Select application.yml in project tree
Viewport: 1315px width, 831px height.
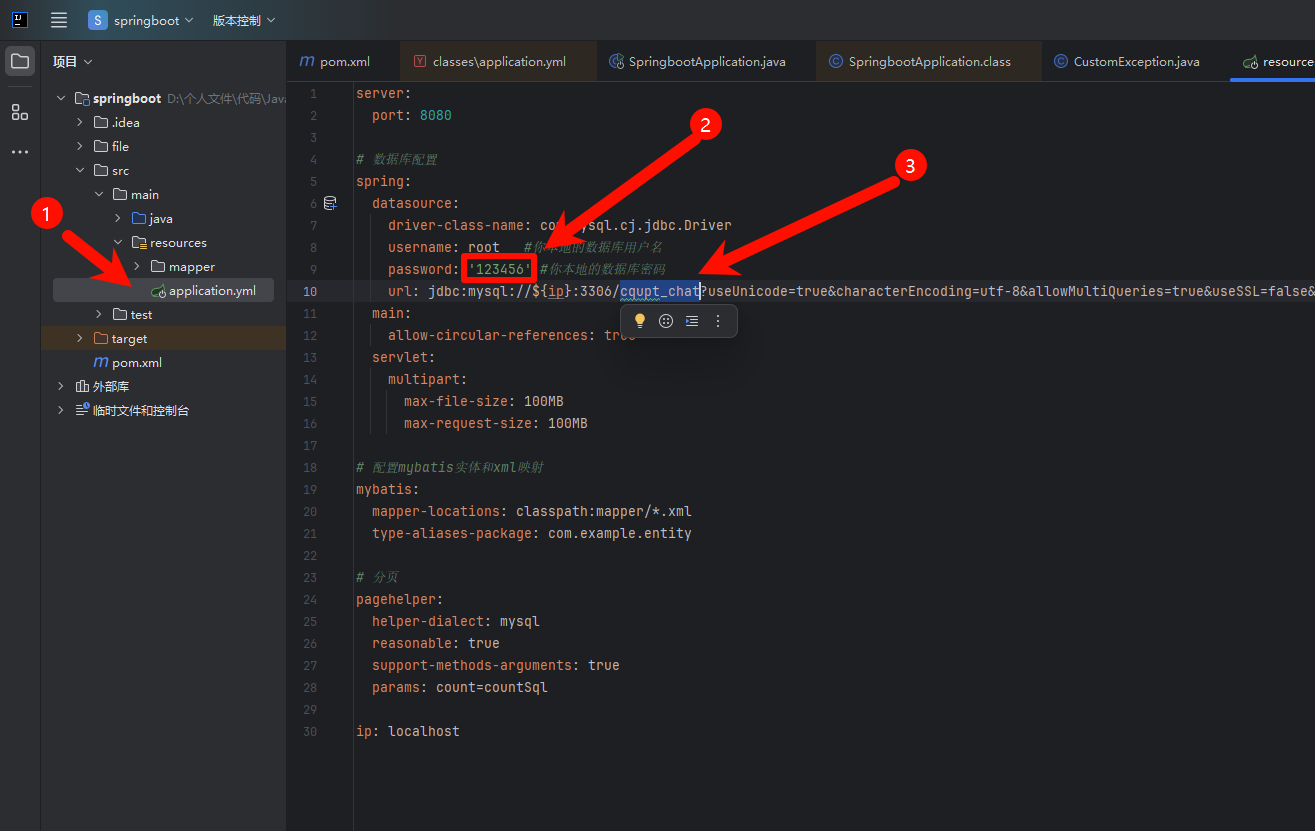pos(212,291)
